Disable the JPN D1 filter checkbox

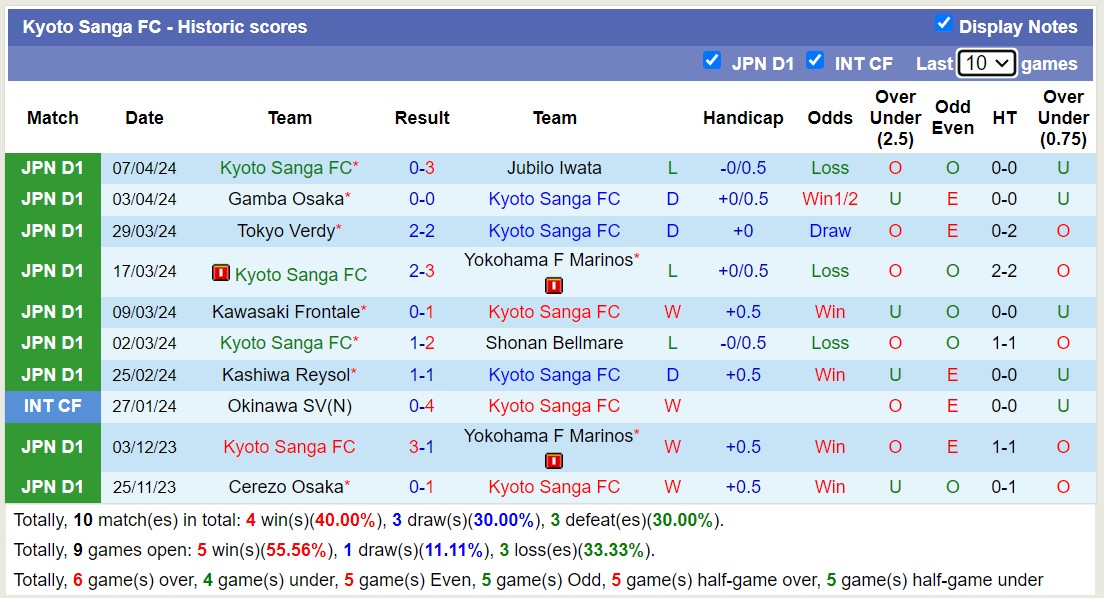pos(712,61)
